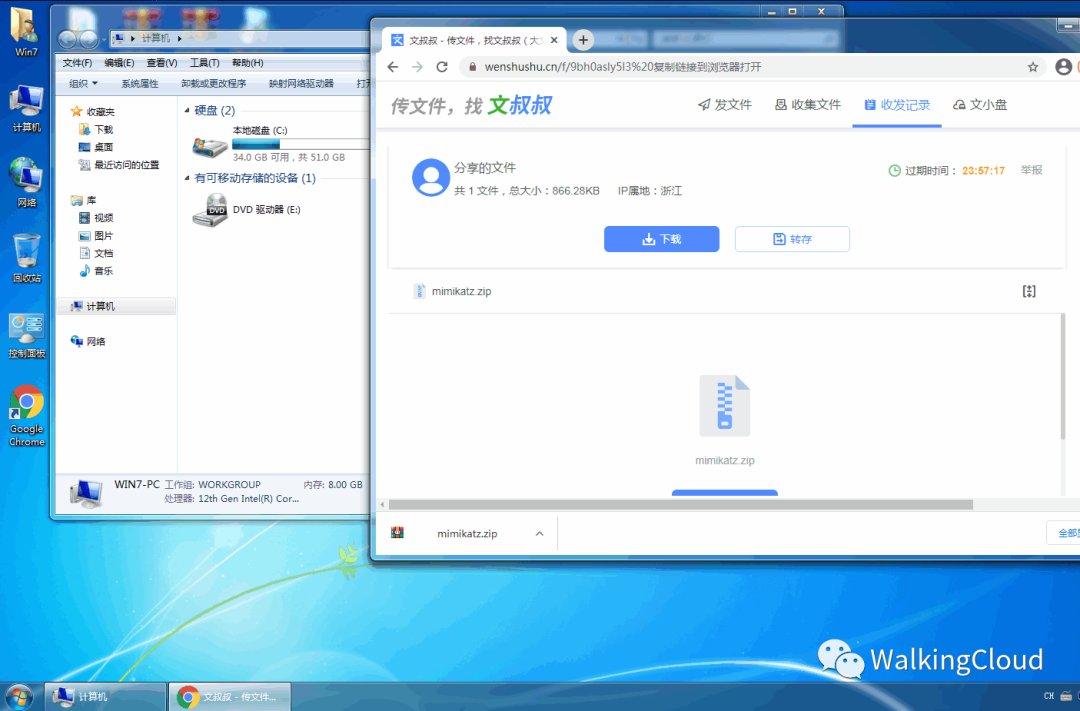
Task: Open the 工具(T) menu in Explorer
Action: [205, 63]
